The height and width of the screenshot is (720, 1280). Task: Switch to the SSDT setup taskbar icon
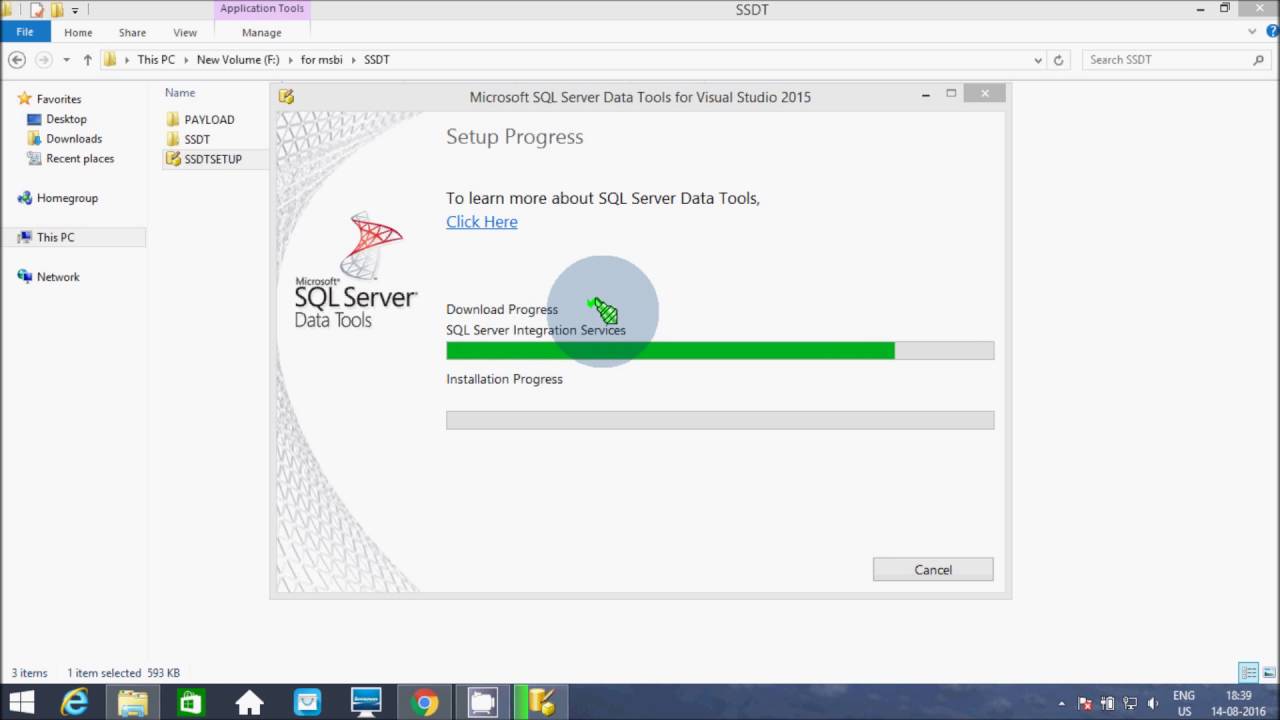click(x=541, y=703)
